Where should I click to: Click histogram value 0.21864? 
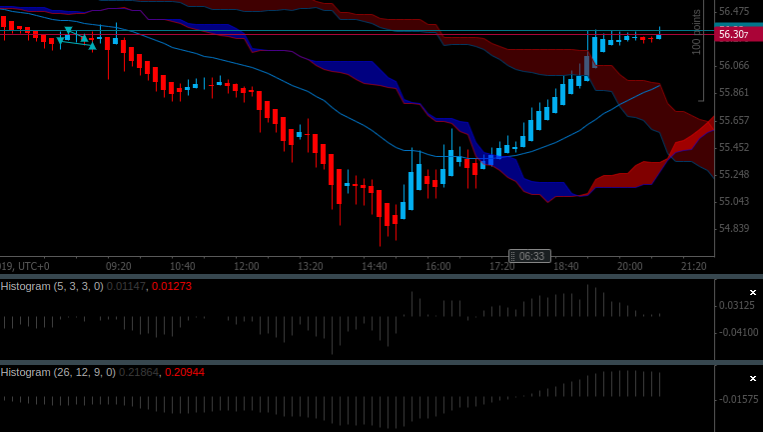coord(139,372)
